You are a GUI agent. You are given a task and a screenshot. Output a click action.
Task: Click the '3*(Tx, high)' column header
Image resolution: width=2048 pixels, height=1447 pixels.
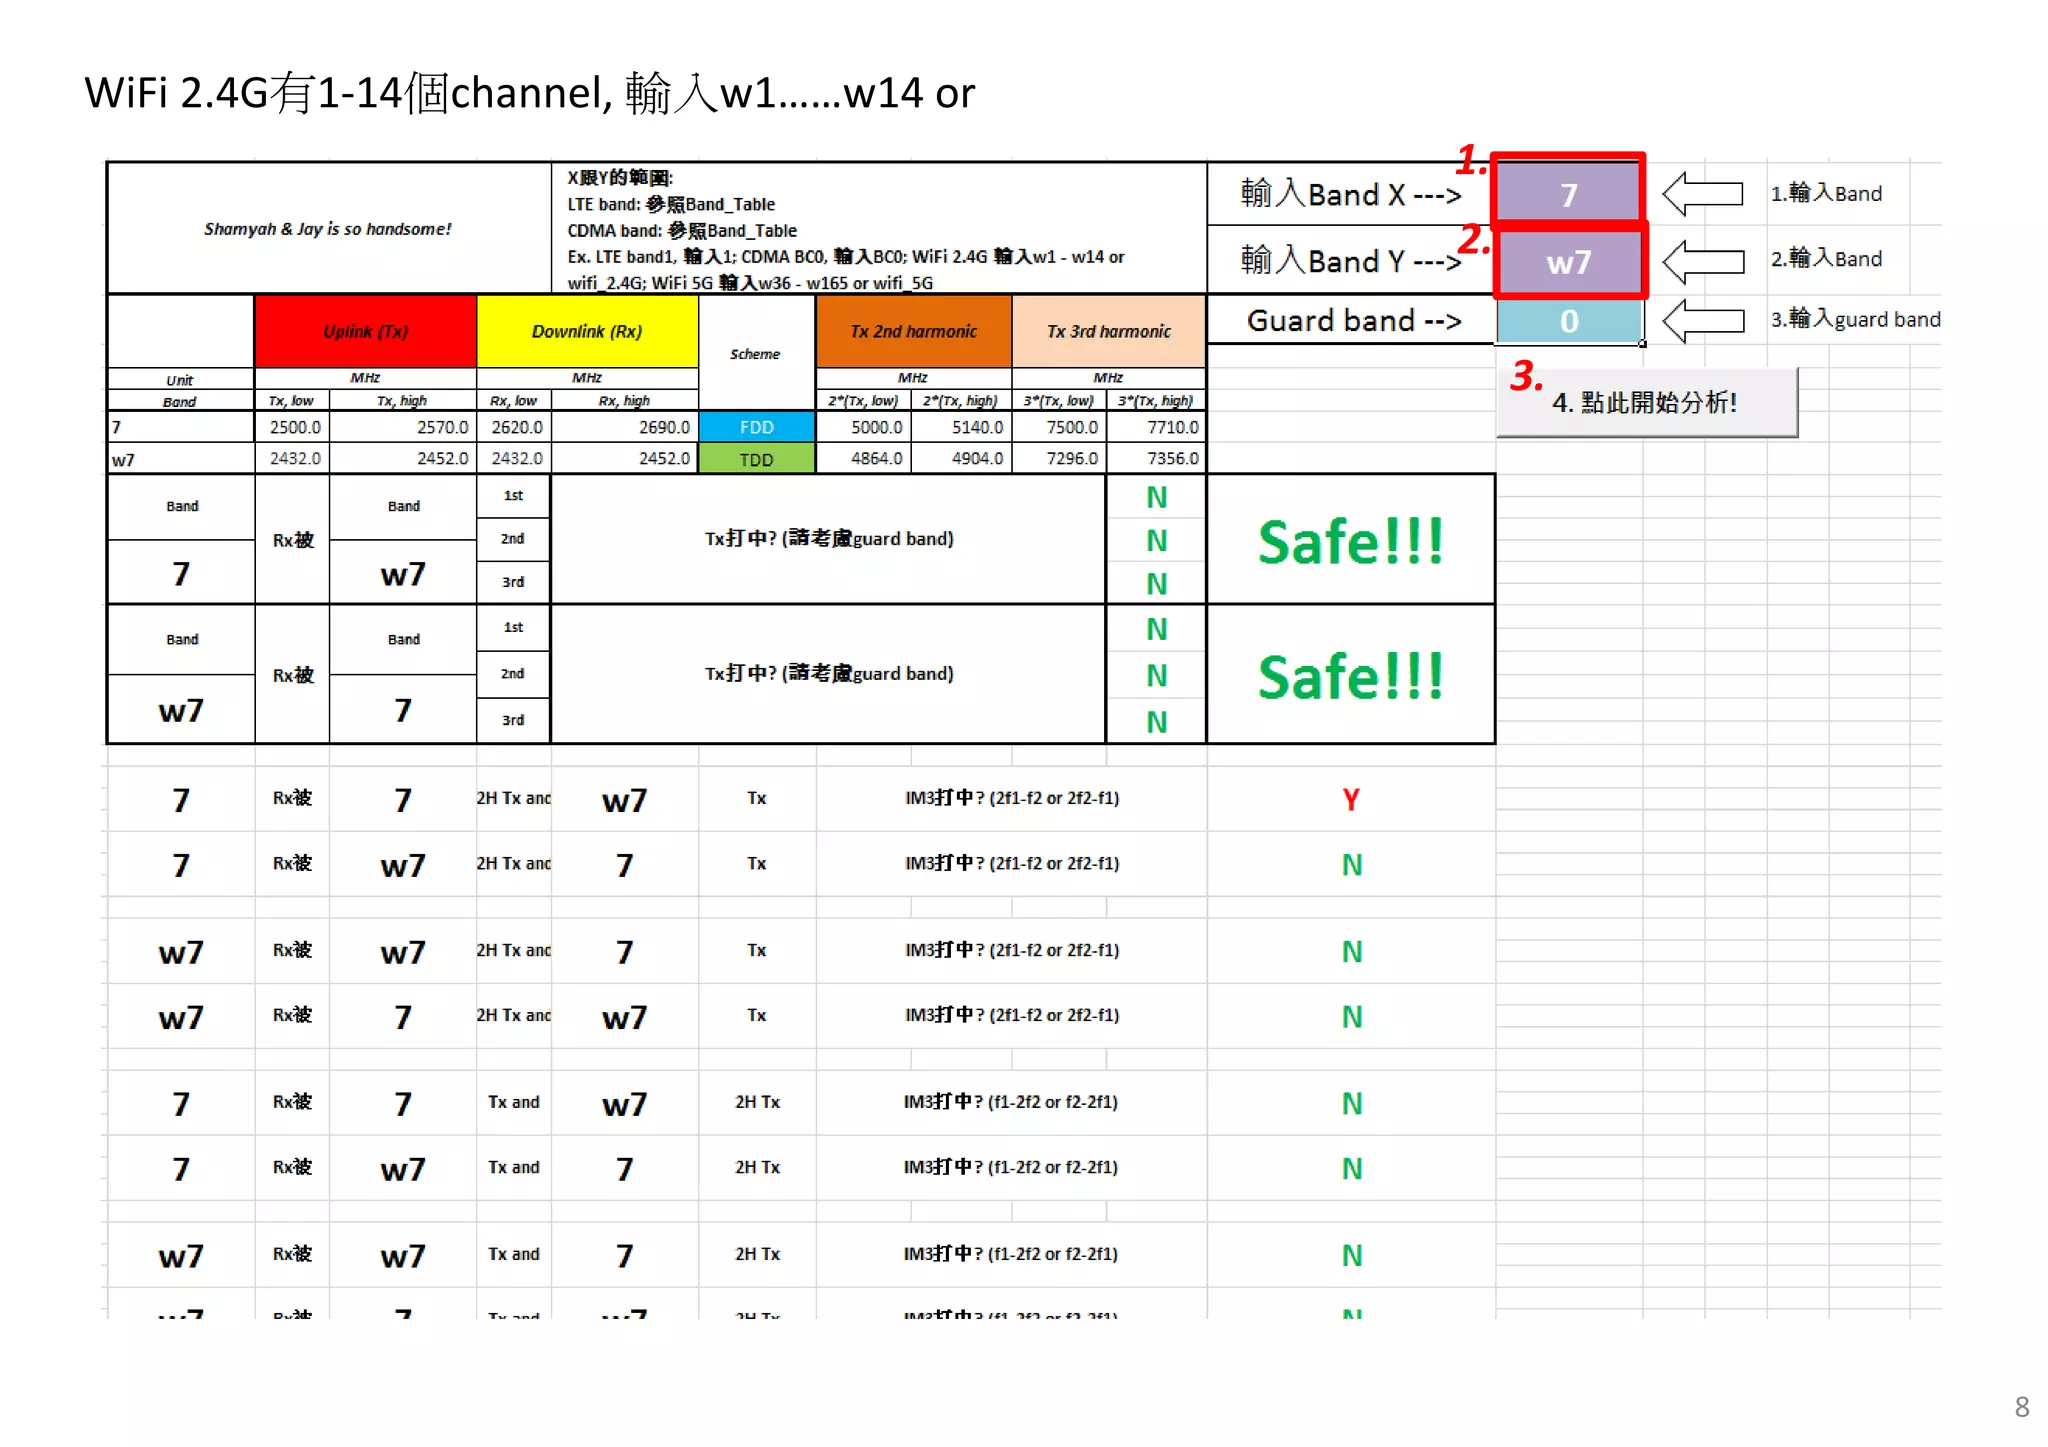coord(1157,401)
